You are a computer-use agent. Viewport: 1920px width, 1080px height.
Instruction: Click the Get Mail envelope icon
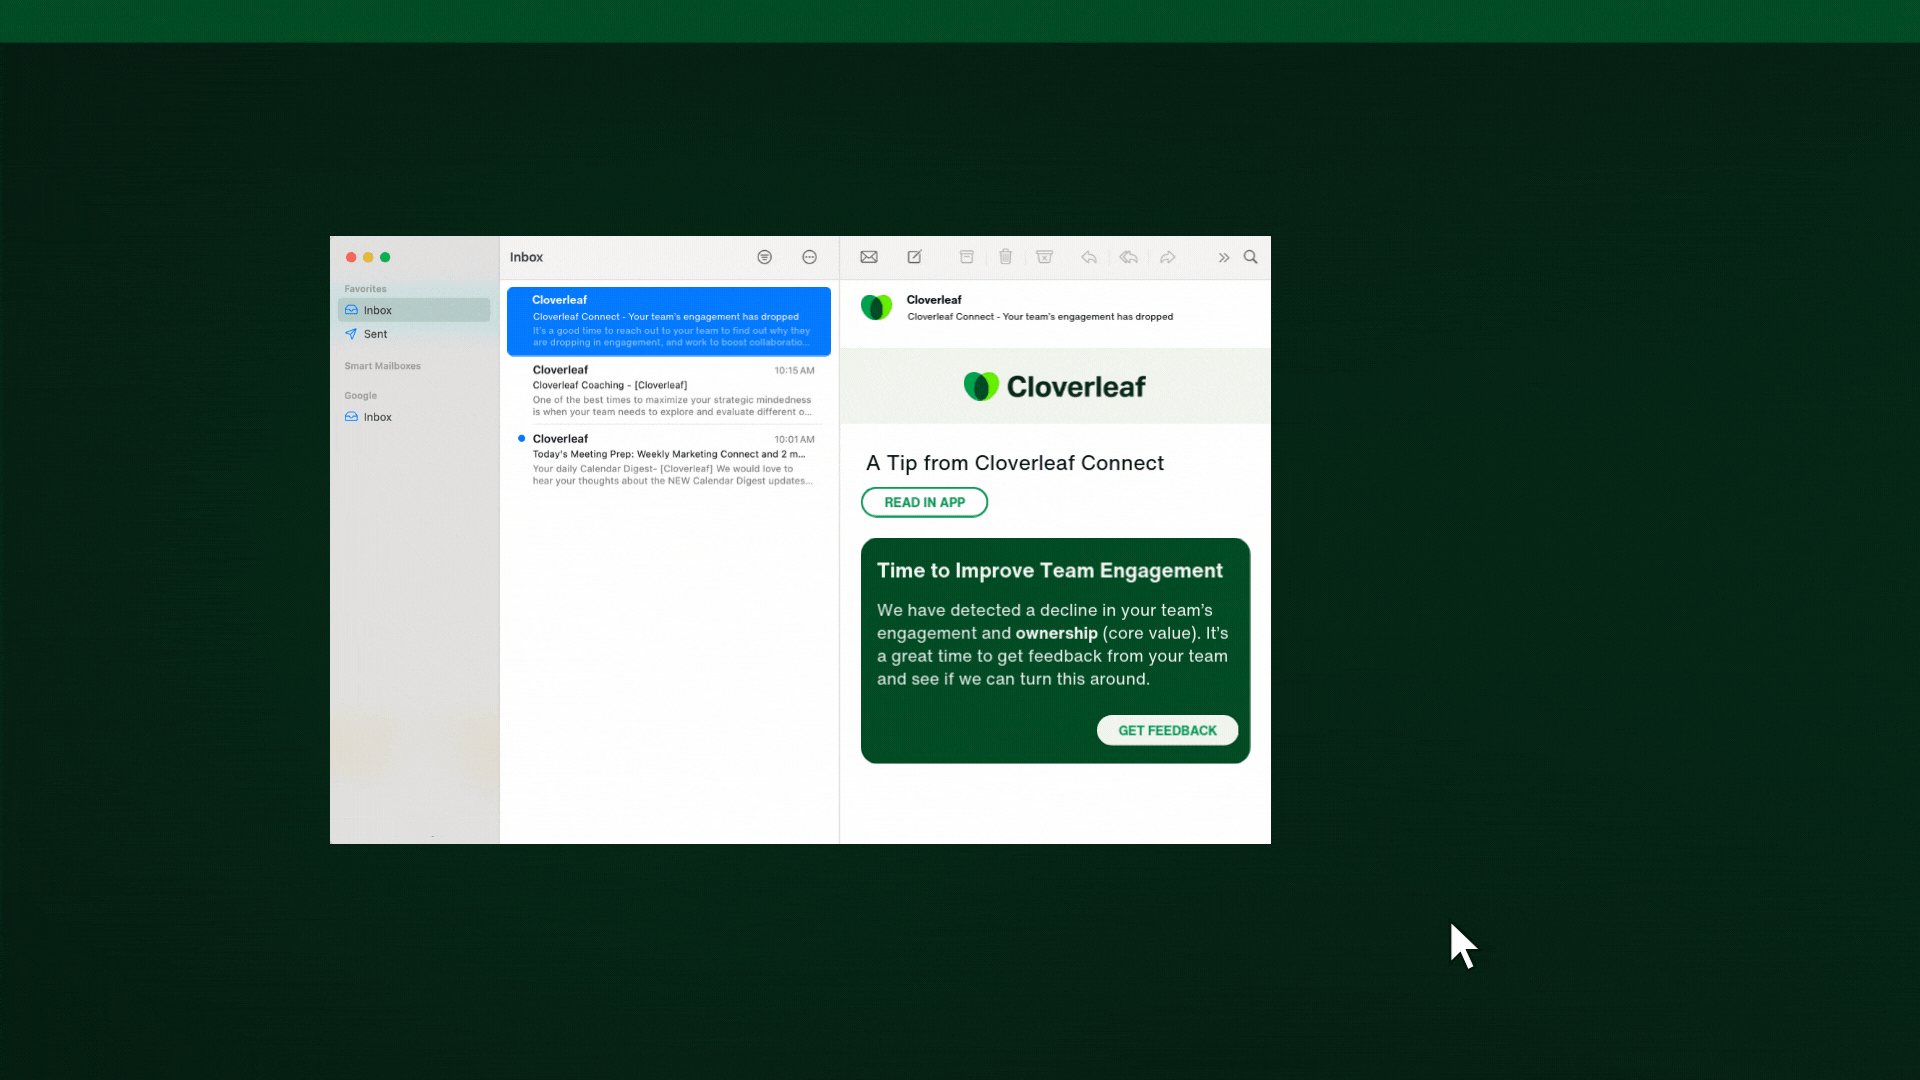[868, 257]
